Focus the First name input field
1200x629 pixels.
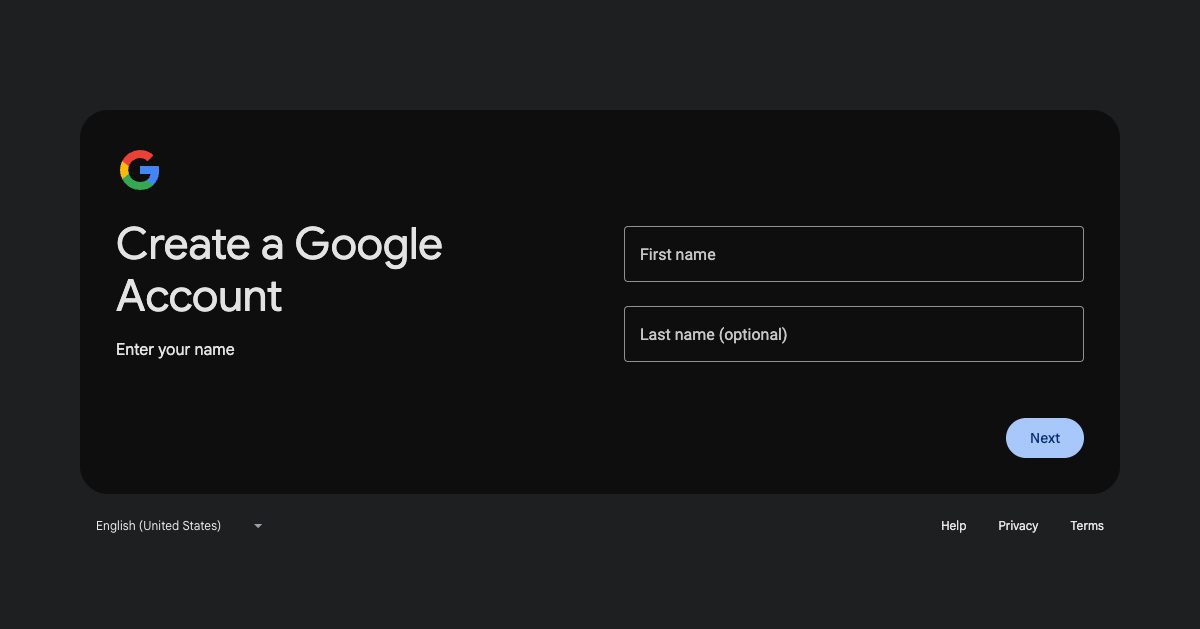coord(854,254)
